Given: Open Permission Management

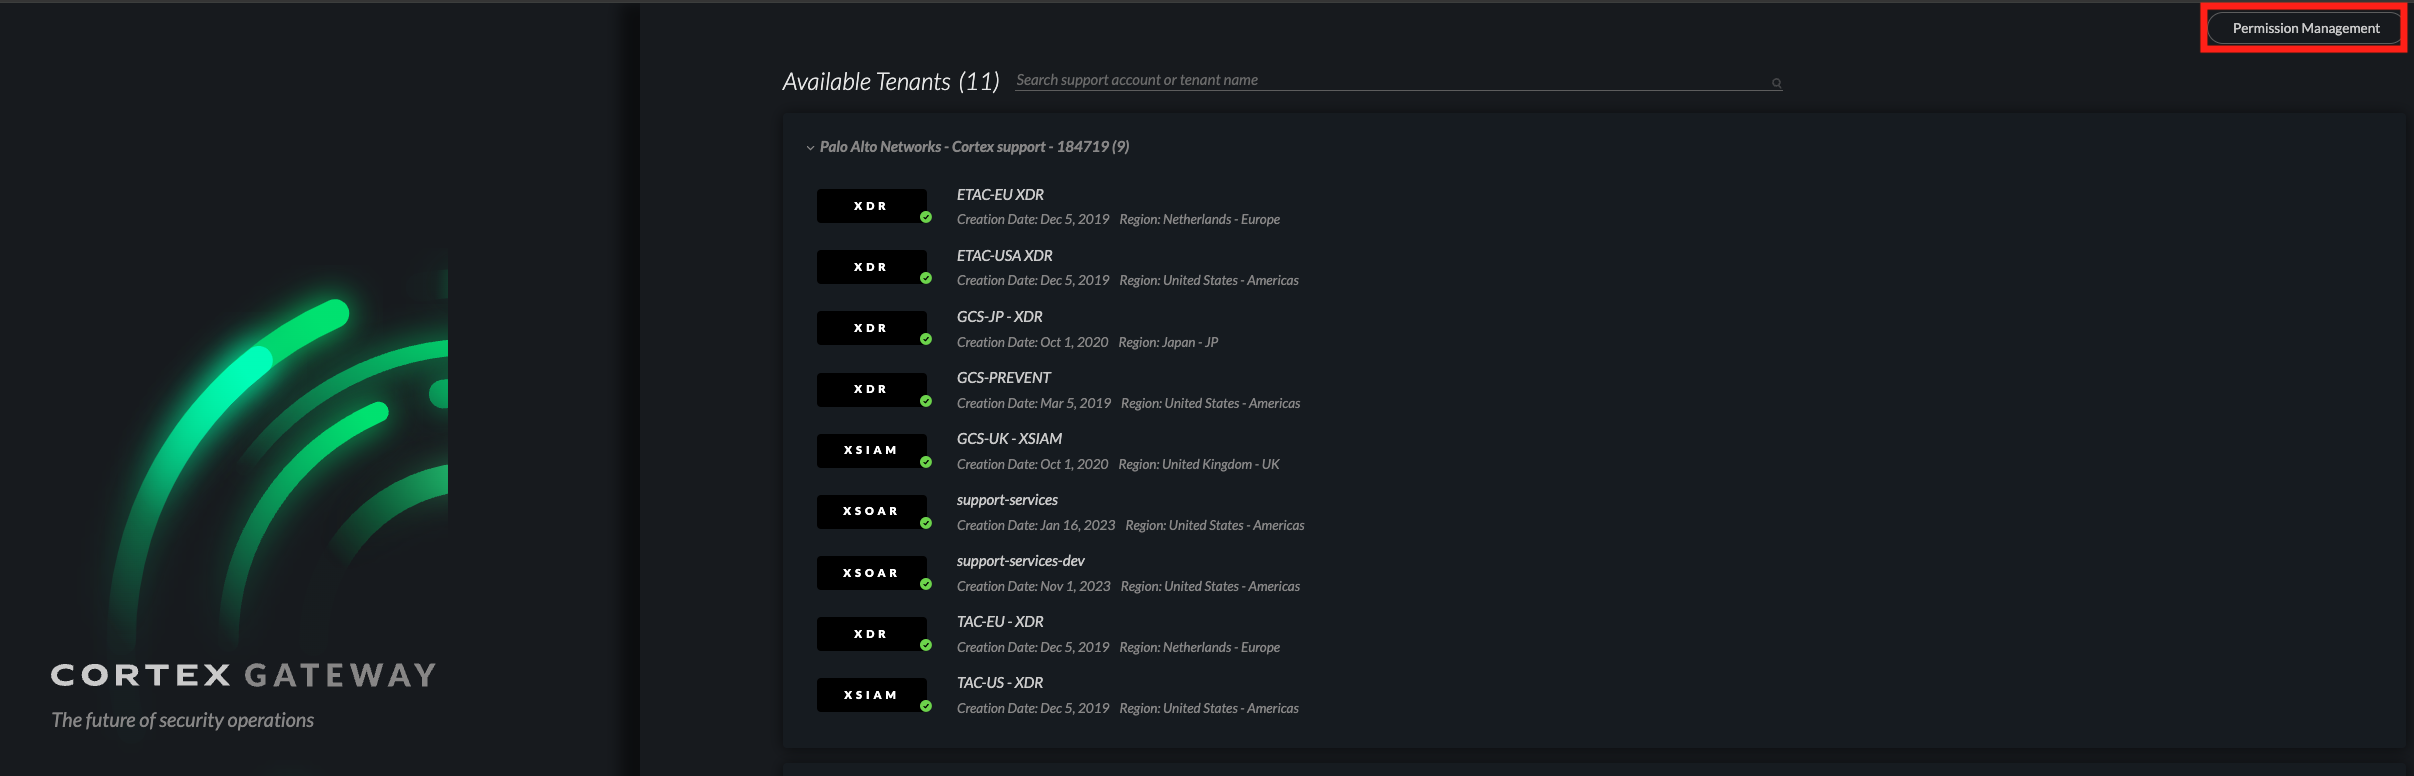Looking at the screenshot, I should [2304, 28].
